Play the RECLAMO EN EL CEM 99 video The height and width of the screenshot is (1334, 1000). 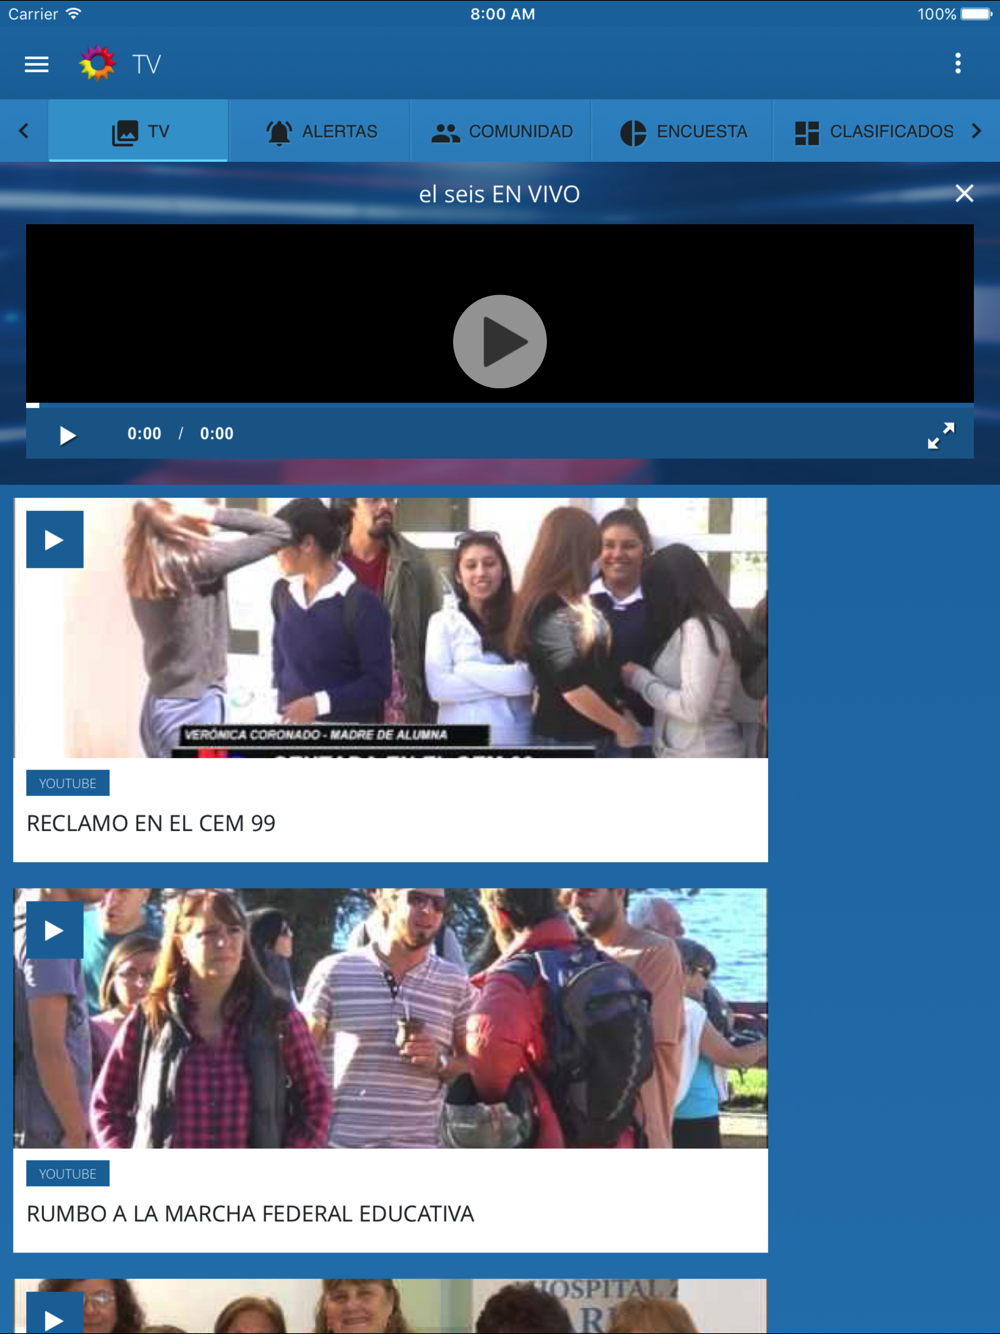[x=55, y=540]
